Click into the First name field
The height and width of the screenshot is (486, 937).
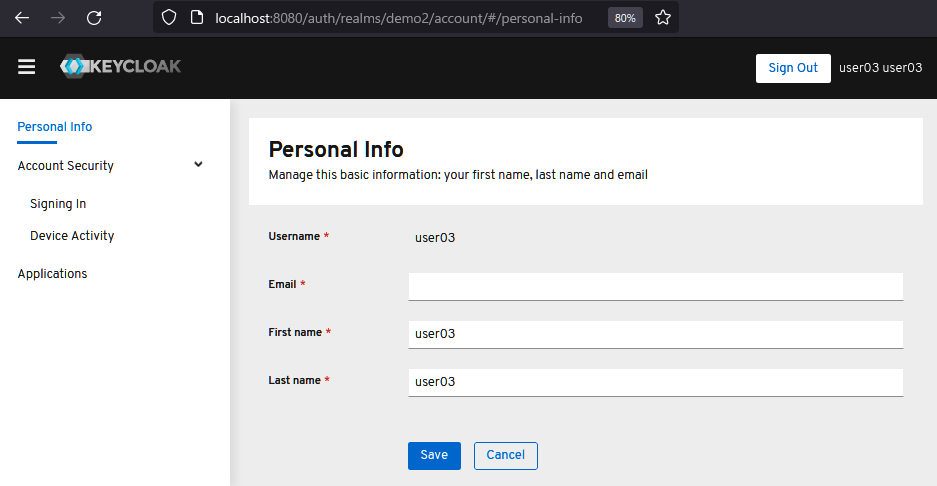pos(655,334)
